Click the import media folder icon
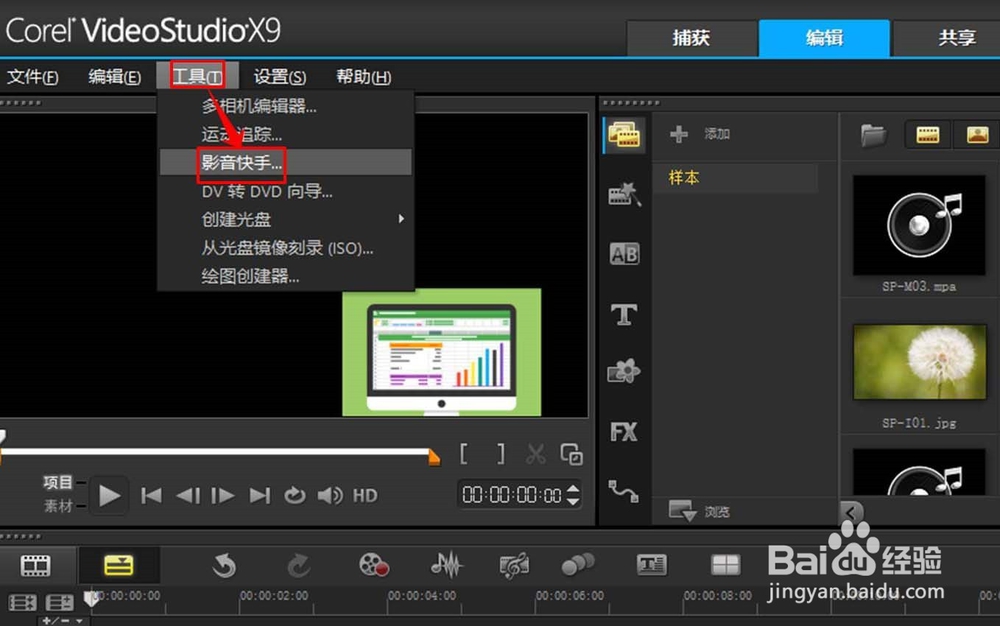The image size is (1000, 626). 873,135
